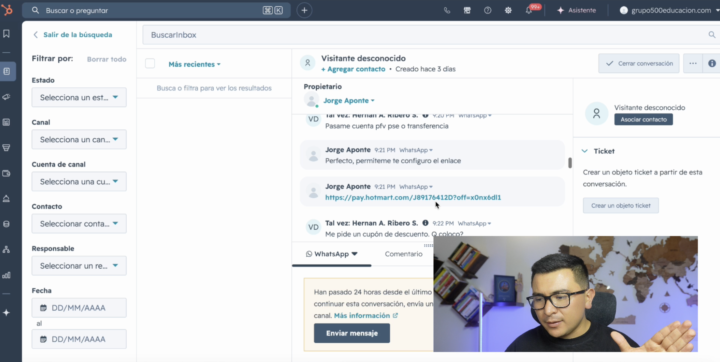720x362 pixels.
Task: Open the Asistente panel in top bar
Action: point(576,11)
